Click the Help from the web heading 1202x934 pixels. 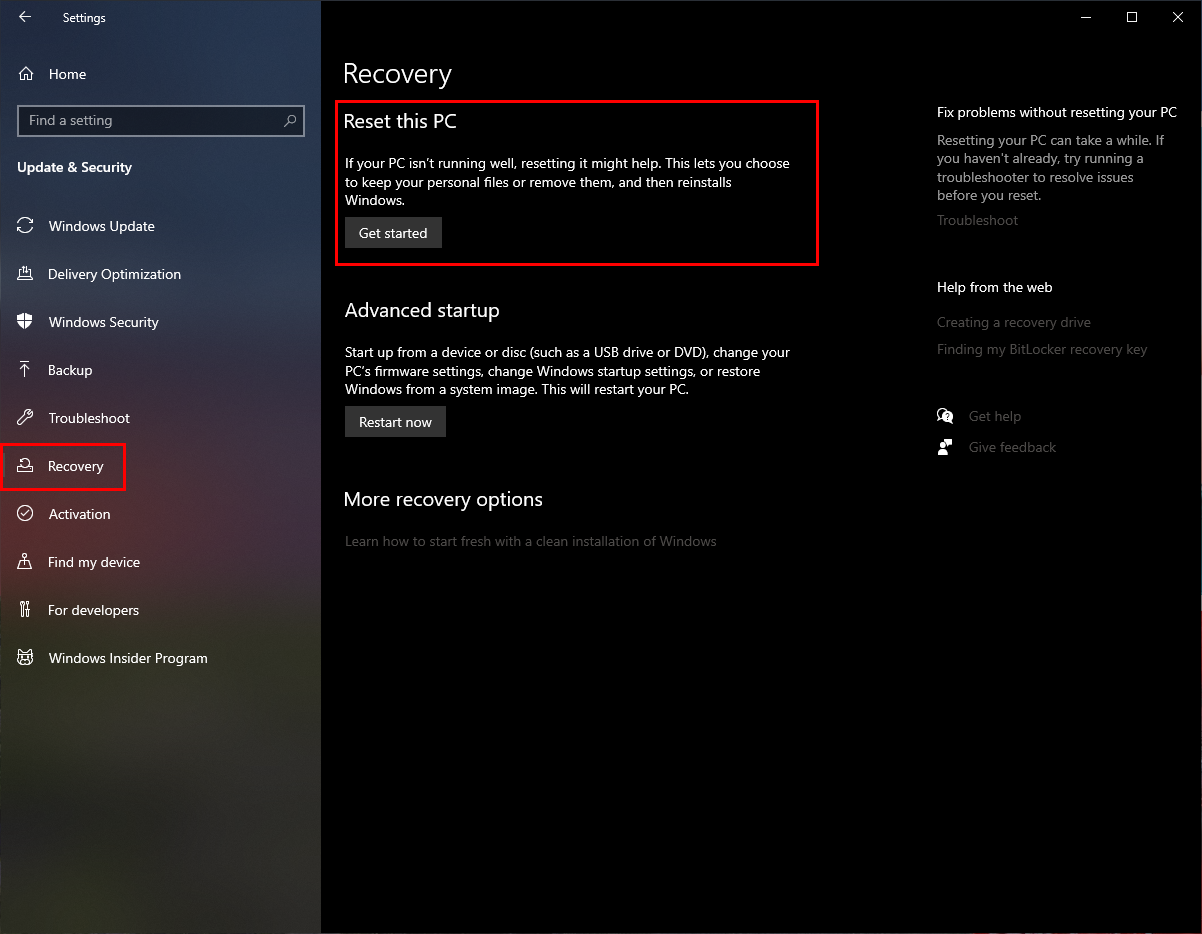[995, 287]
